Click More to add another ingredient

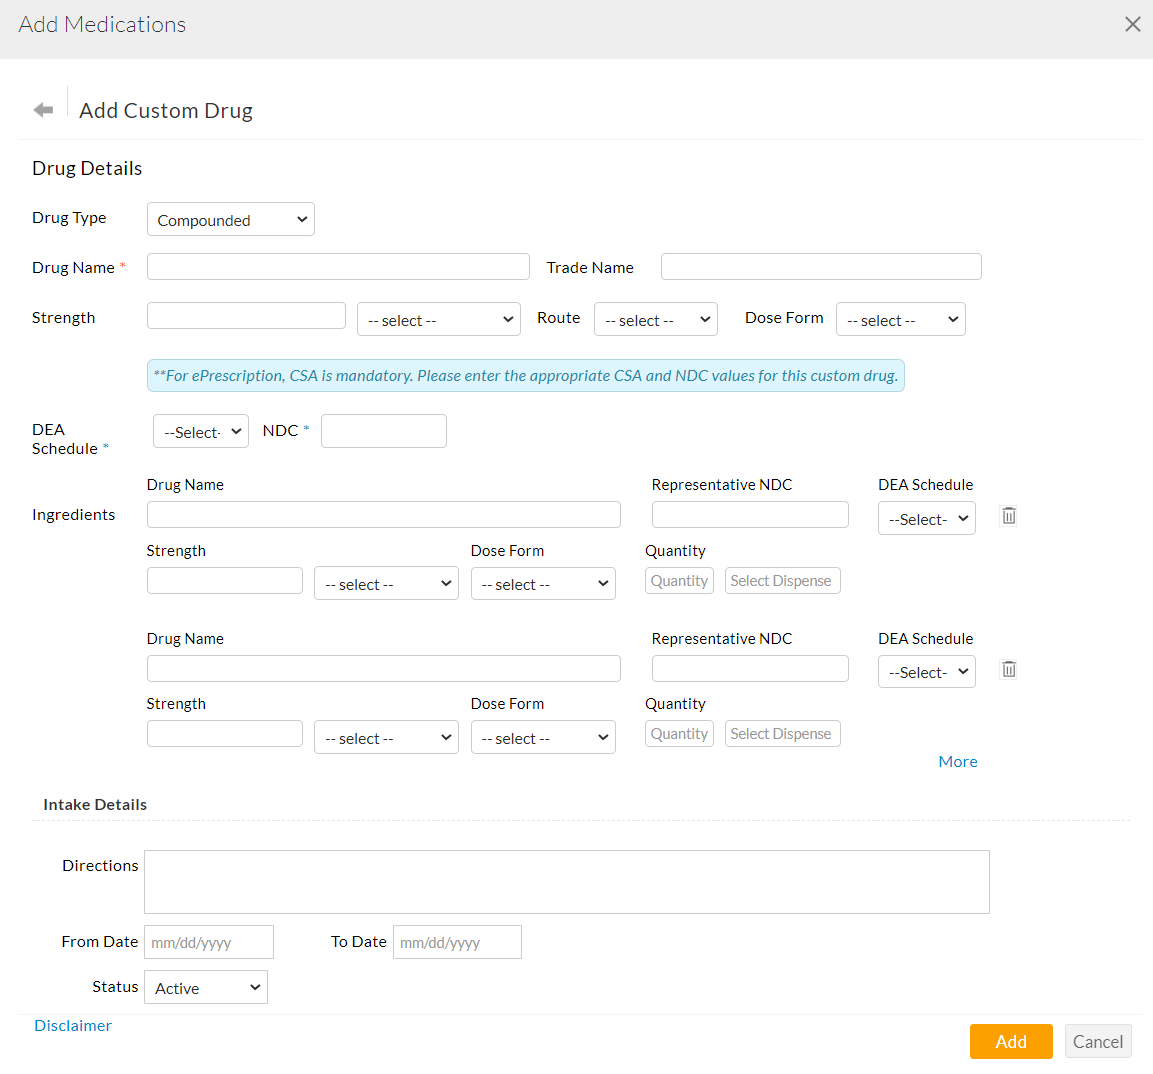[957, 761]
